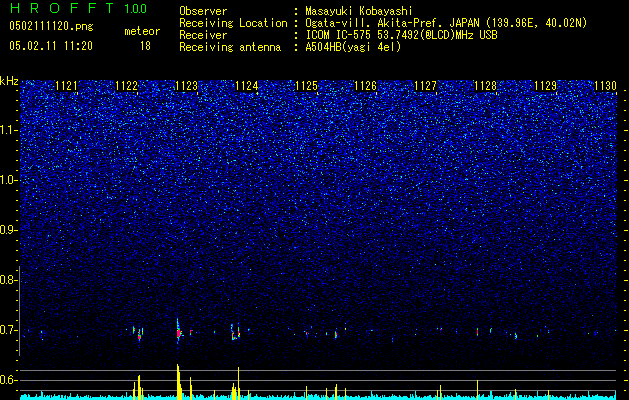Click the 1.0 frequency axis label

[x=7, y=181]
